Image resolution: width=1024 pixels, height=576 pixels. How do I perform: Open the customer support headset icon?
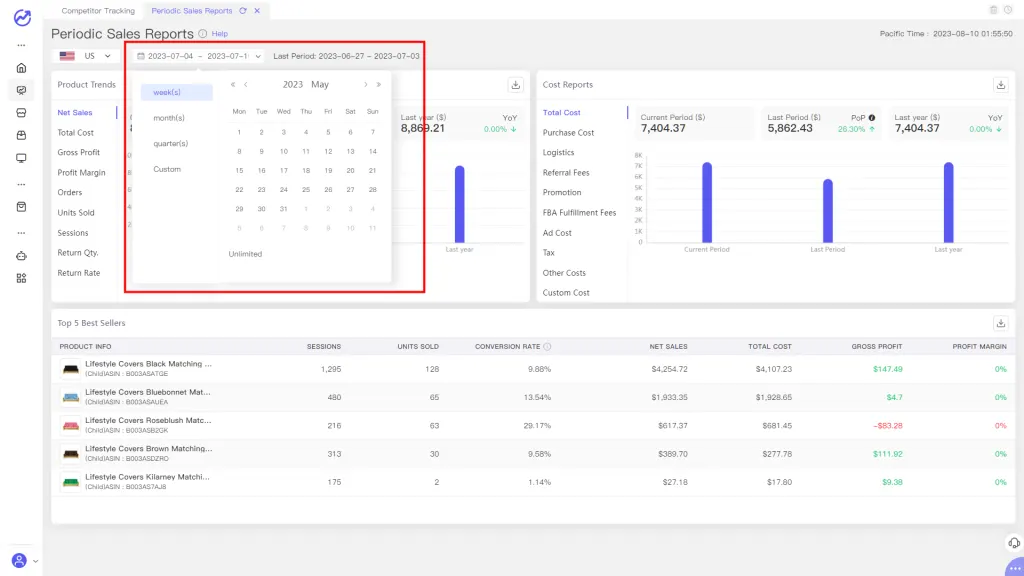coord(1014,543)
